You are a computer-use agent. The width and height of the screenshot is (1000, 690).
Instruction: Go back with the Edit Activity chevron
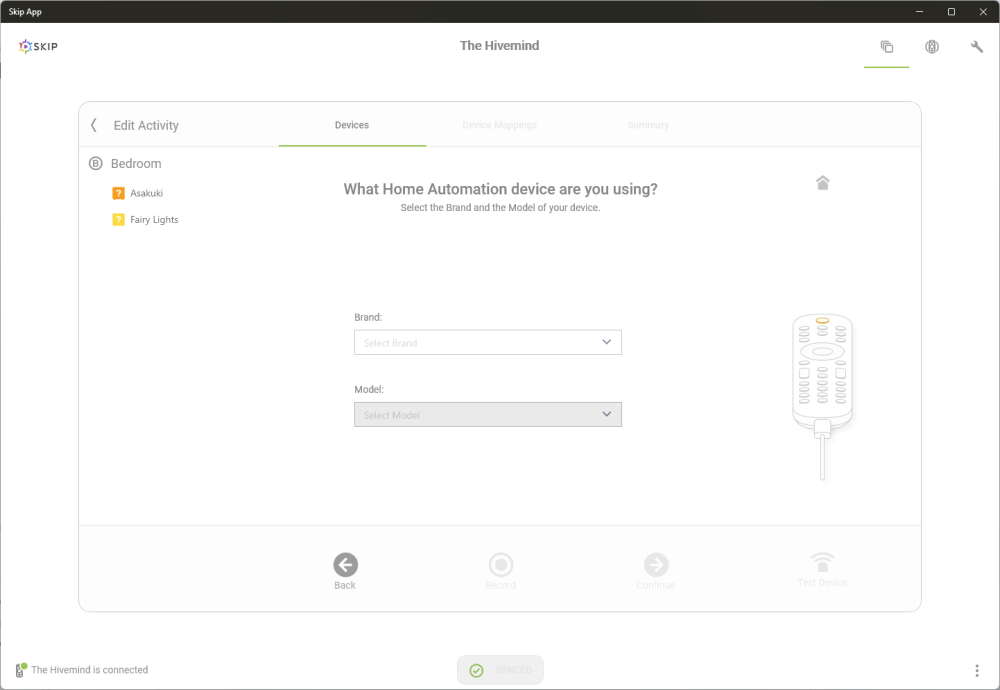[94, 125]
